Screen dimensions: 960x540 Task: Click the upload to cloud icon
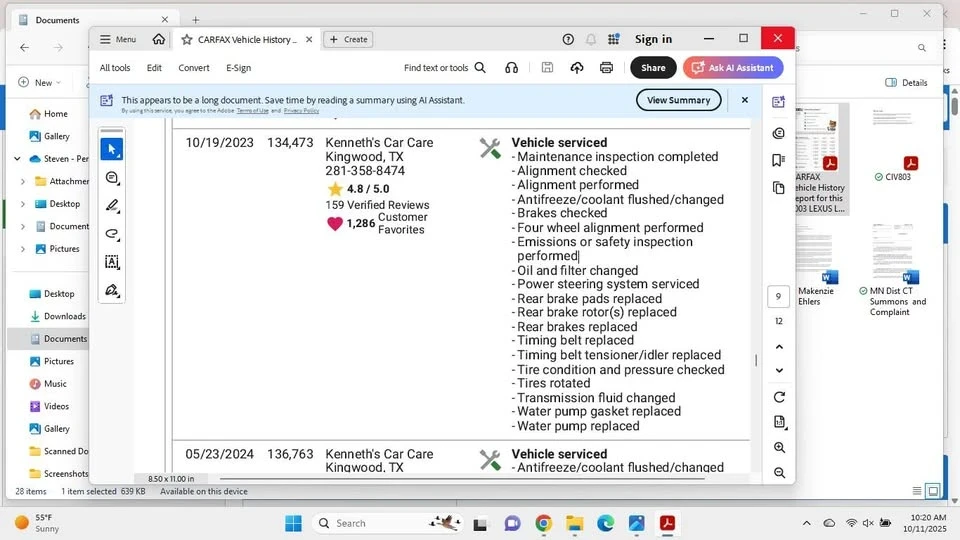click(577, 68)
